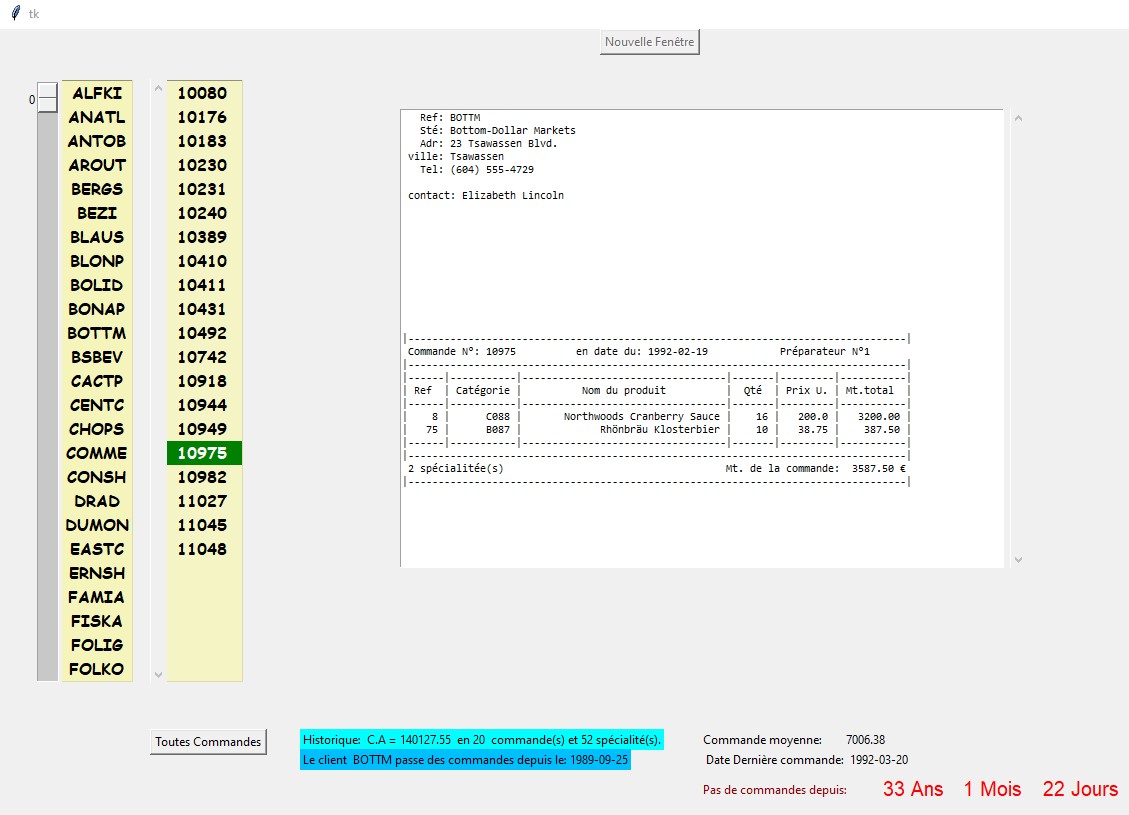Click contact name Elizabeth Lincoln
Viewport: 1129px width, 815px height.
point(513,195)
